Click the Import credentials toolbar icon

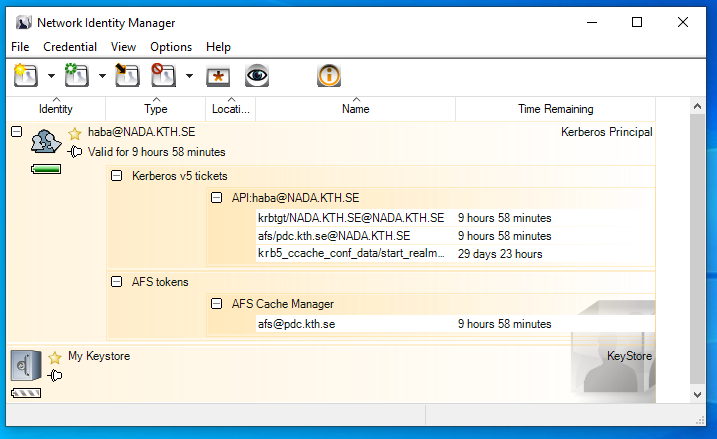pos(126,75)
